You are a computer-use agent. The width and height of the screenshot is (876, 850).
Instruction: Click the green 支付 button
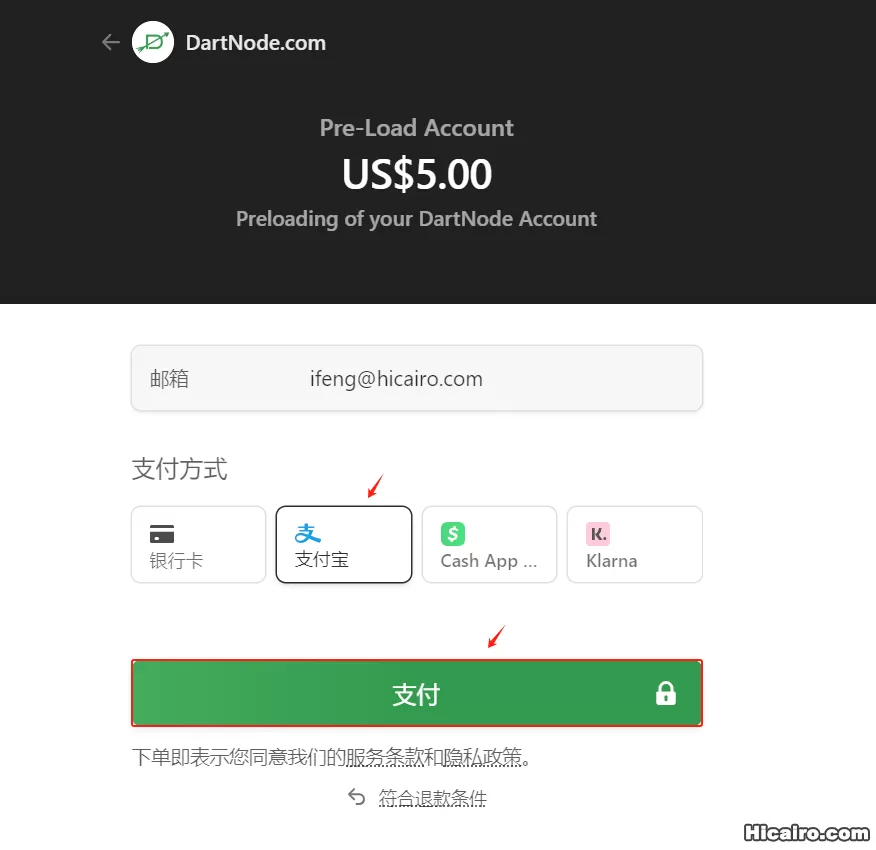coord(417,693)
